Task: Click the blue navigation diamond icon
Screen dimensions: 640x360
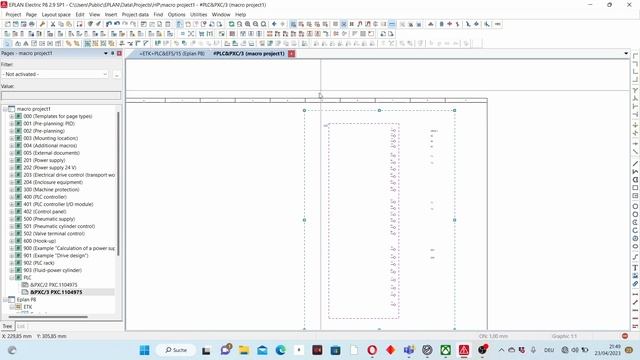Action: (274, 24)
